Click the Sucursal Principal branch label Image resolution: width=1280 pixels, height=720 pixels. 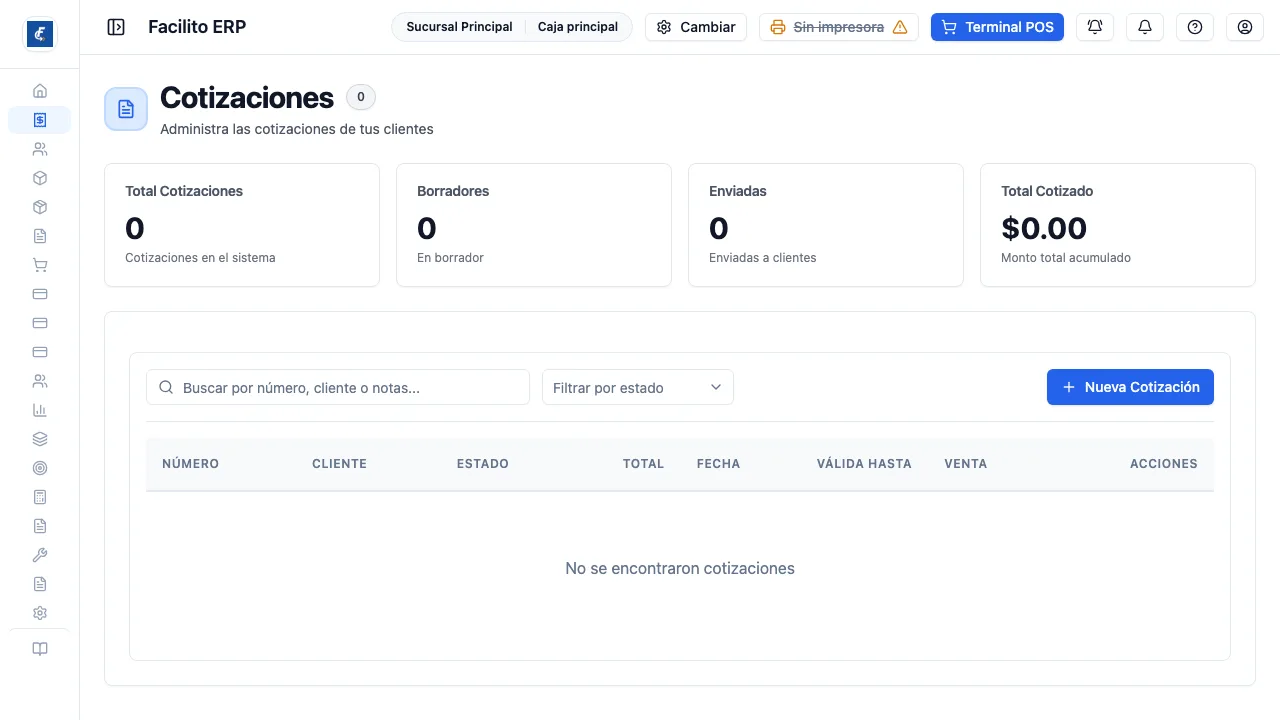459,27
